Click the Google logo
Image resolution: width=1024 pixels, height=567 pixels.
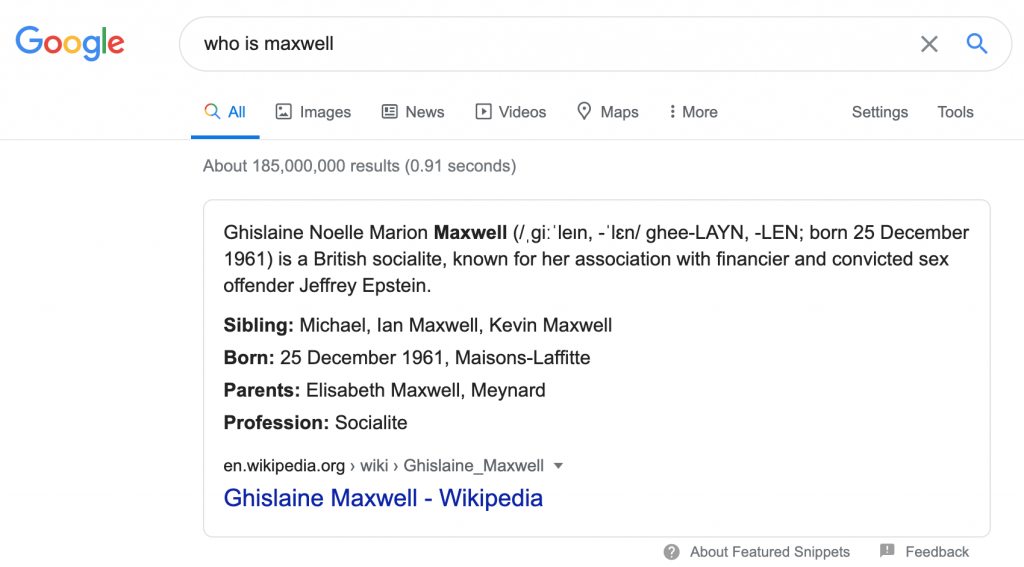click(x=70, y=43)
